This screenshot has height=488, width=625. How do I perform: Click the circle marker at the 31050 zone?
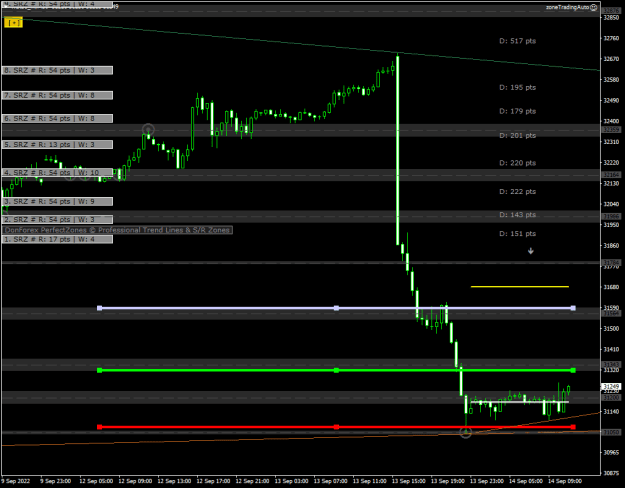pos(466,432)
